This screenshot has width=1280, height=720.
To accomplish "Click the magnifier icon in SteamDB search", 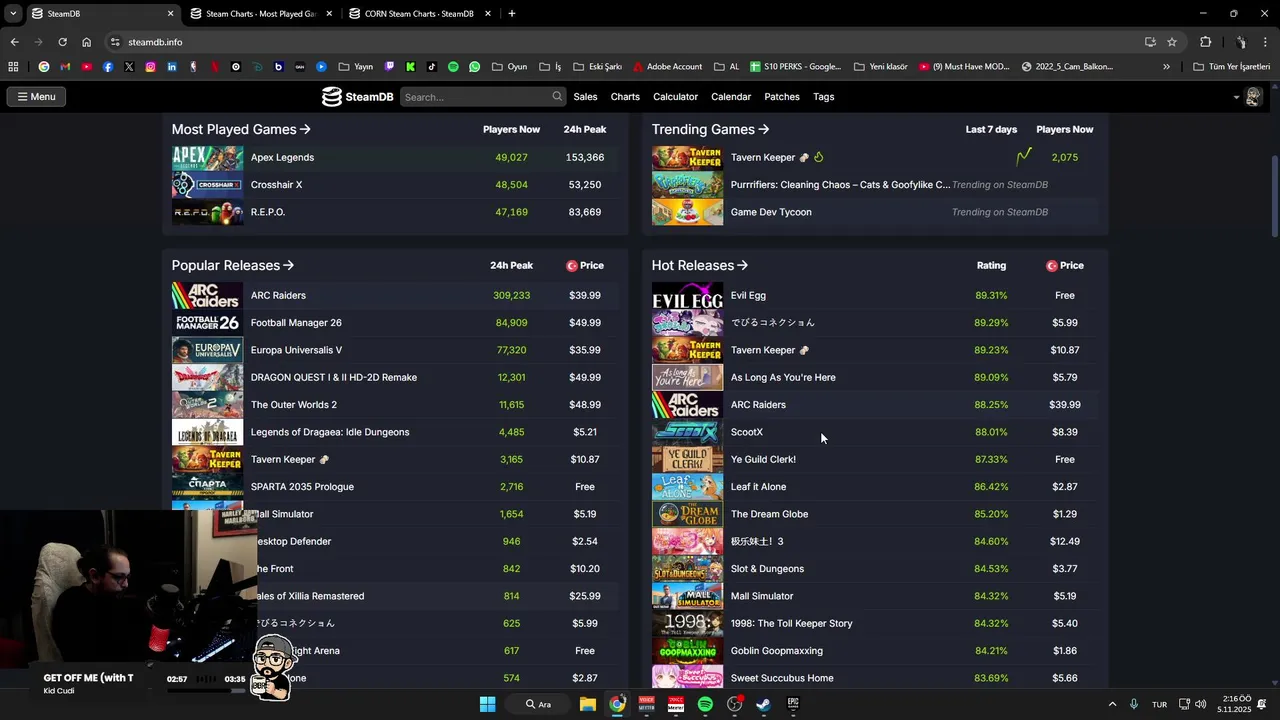I will tap(557, 97).
